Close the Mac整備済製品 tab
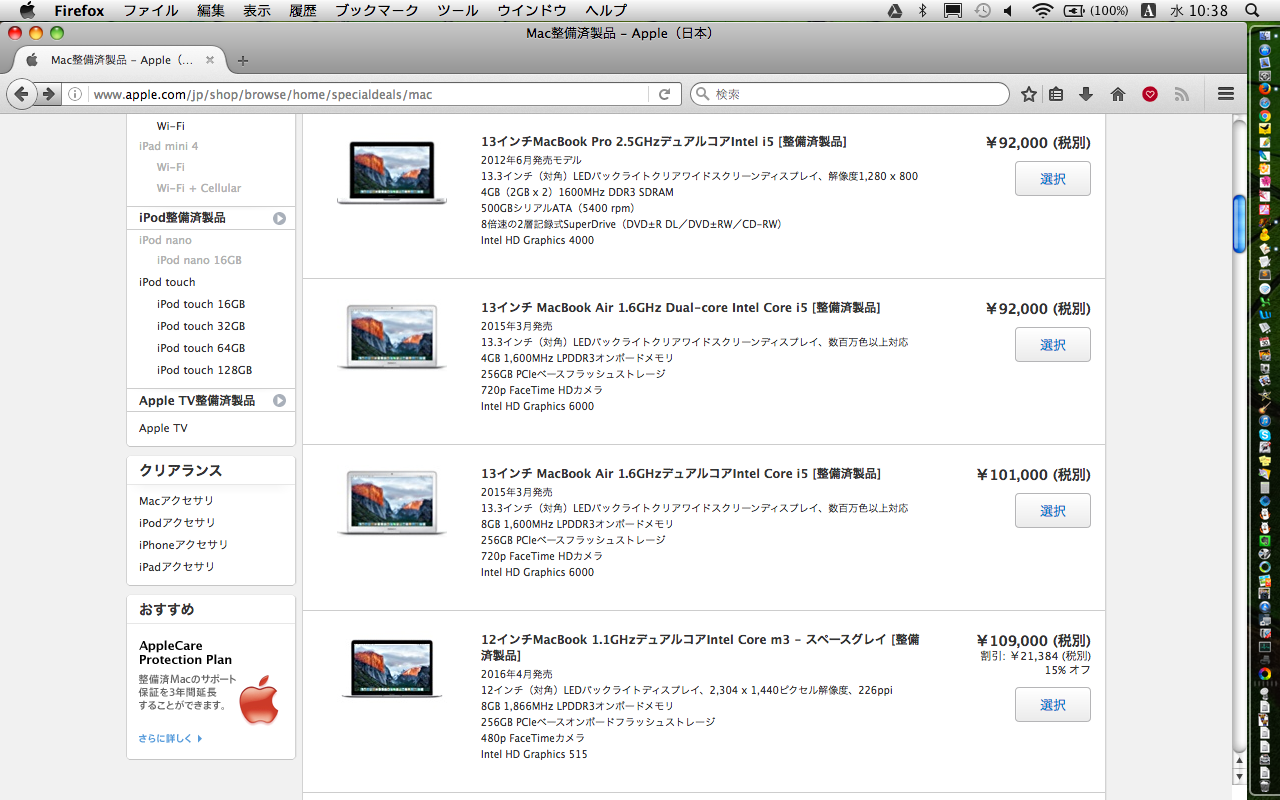 [209, 60]
